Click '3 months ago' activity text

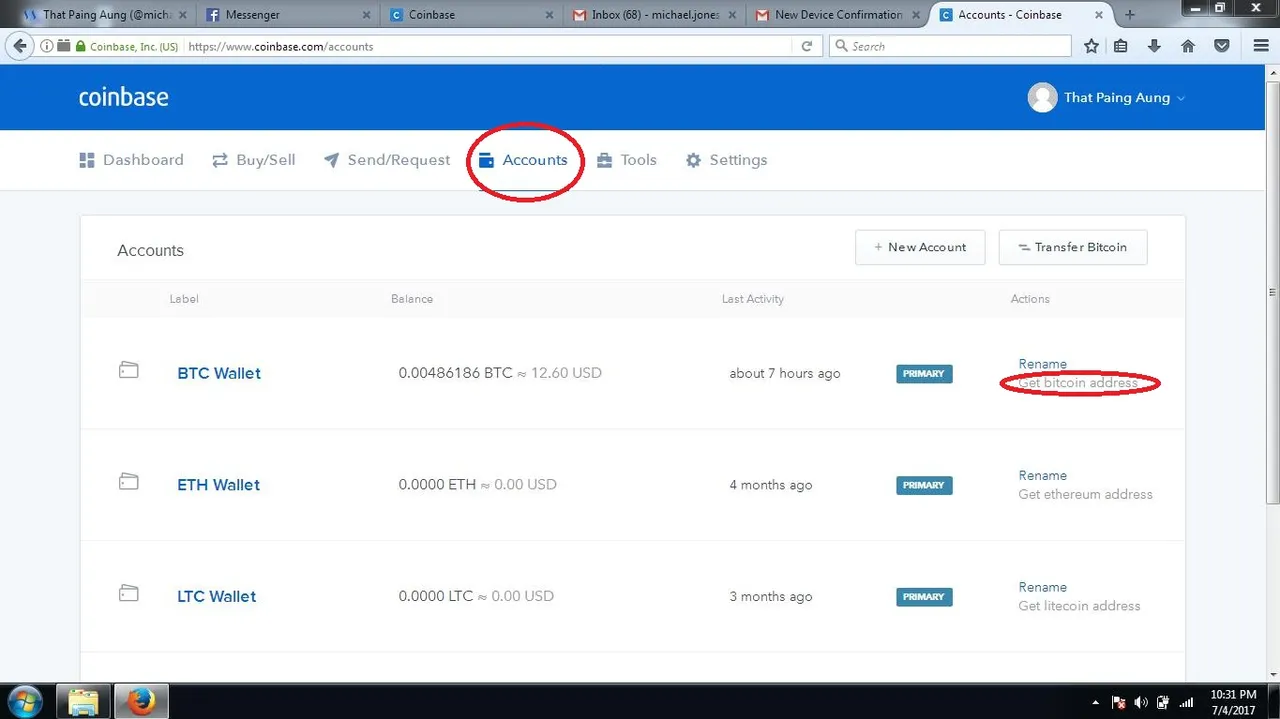coord(771,597)
